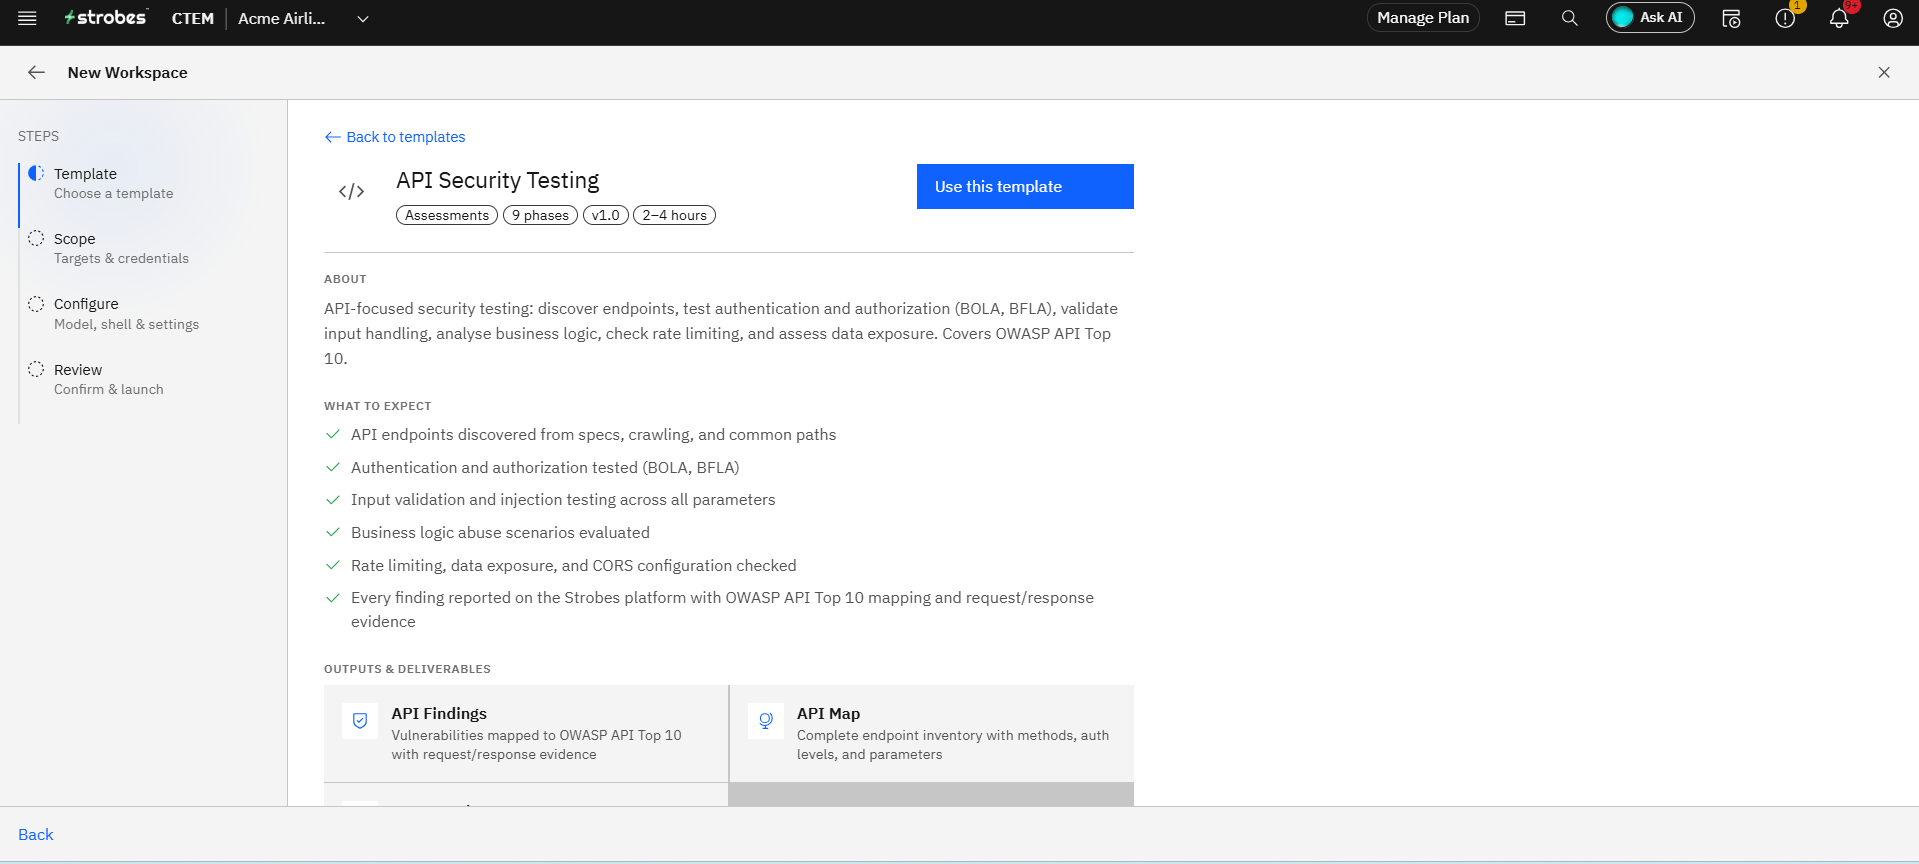Image resolution: width=1919 pixels, height=864 pixels.
Task: Click the 'Authentication and authorization tested' item
Action: point(545,468)
